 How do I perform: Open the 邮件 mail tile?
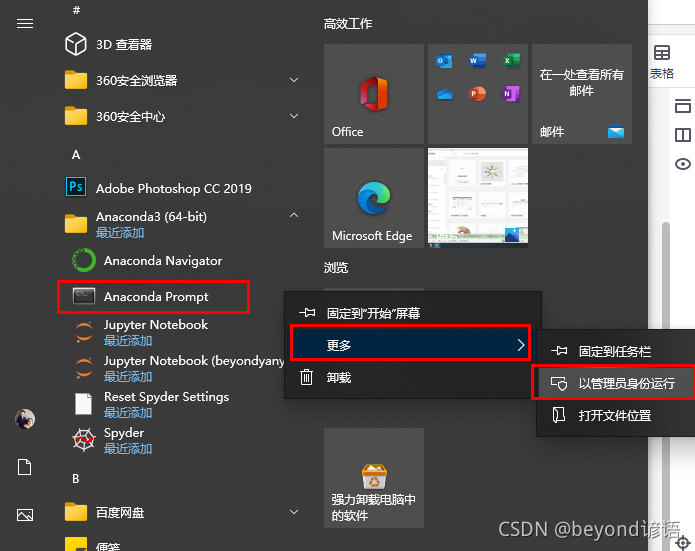coord(582,94)
